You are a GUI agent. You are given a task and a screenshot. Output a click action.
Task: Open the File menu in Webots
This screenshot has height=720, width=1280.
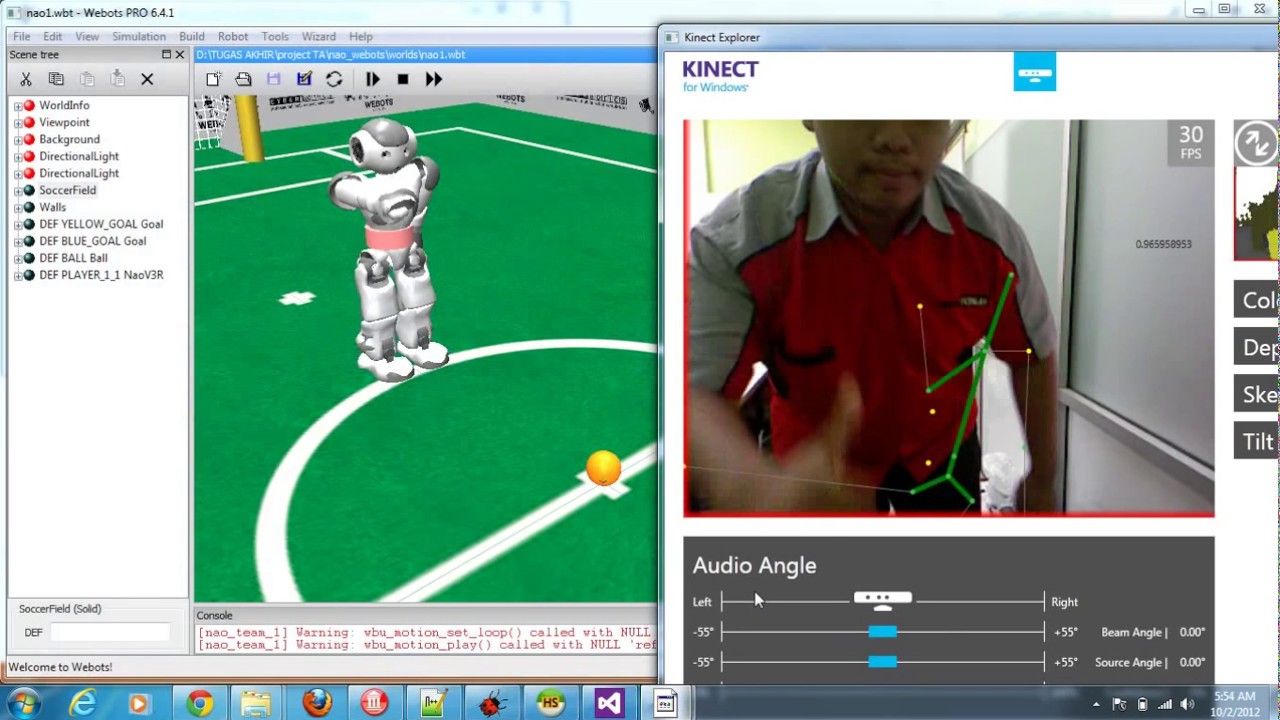(21, 36)
